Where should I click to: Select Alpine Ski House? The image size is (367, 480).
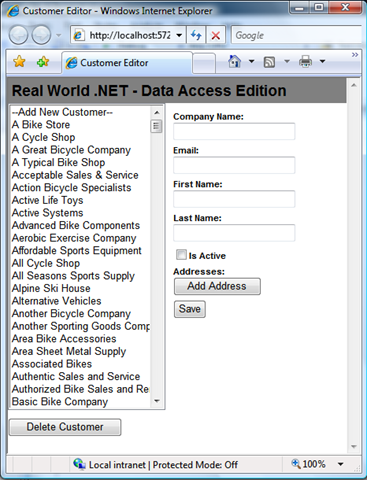click(80, 288)
